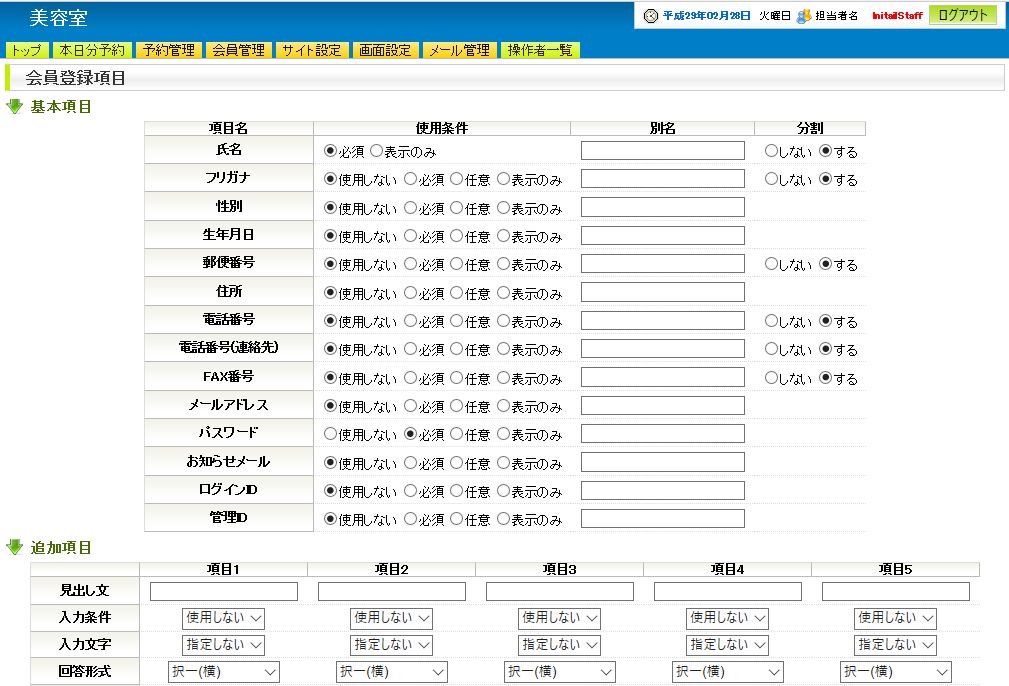
Task: Open the 回答形式 dropdown for 項目5
Action: [x=895, y=672]
